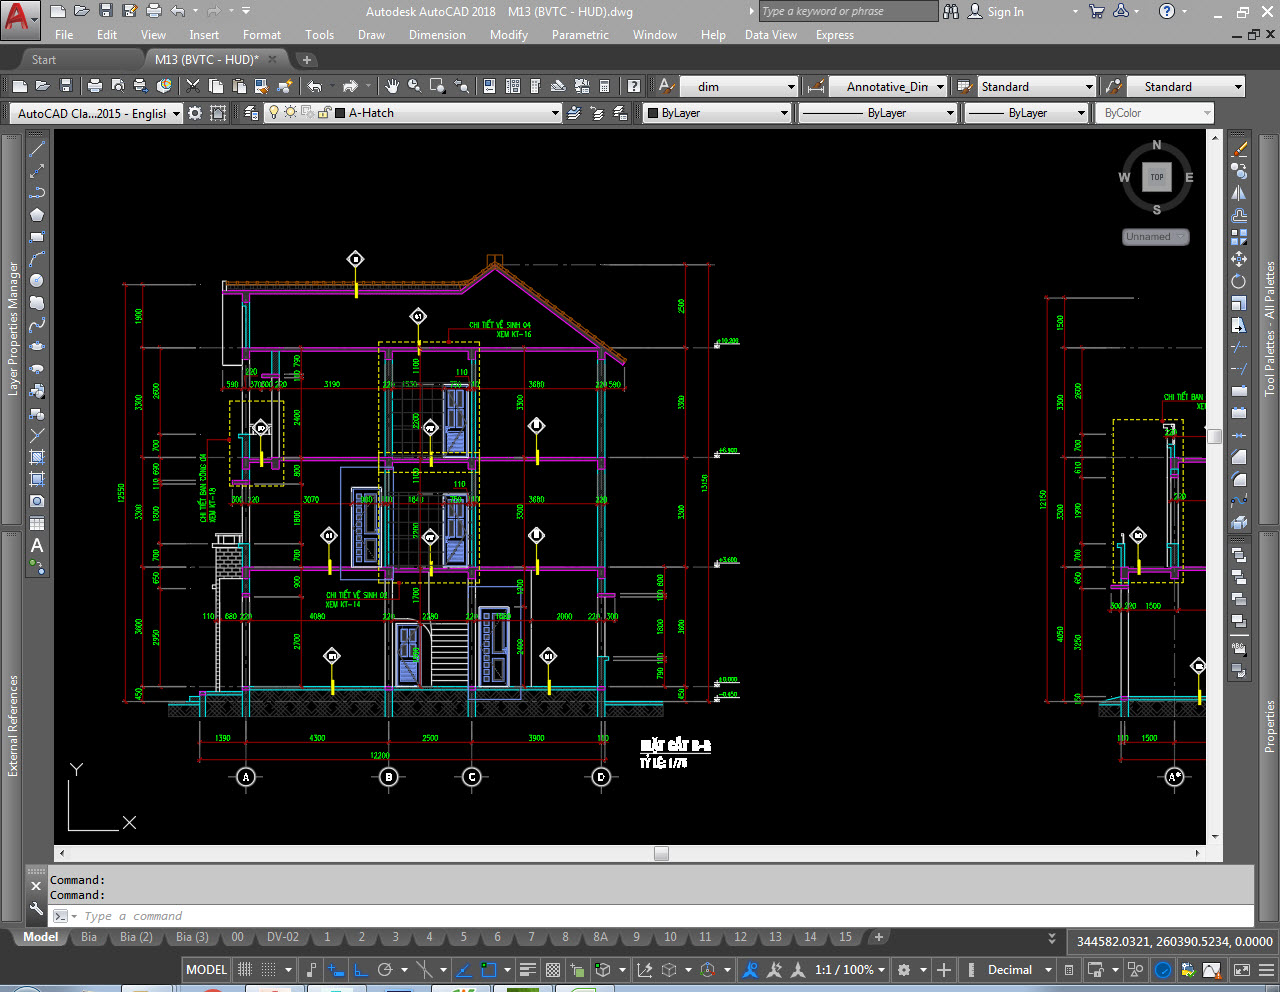Toggle 2D object snap in status bar

[489, 969]
